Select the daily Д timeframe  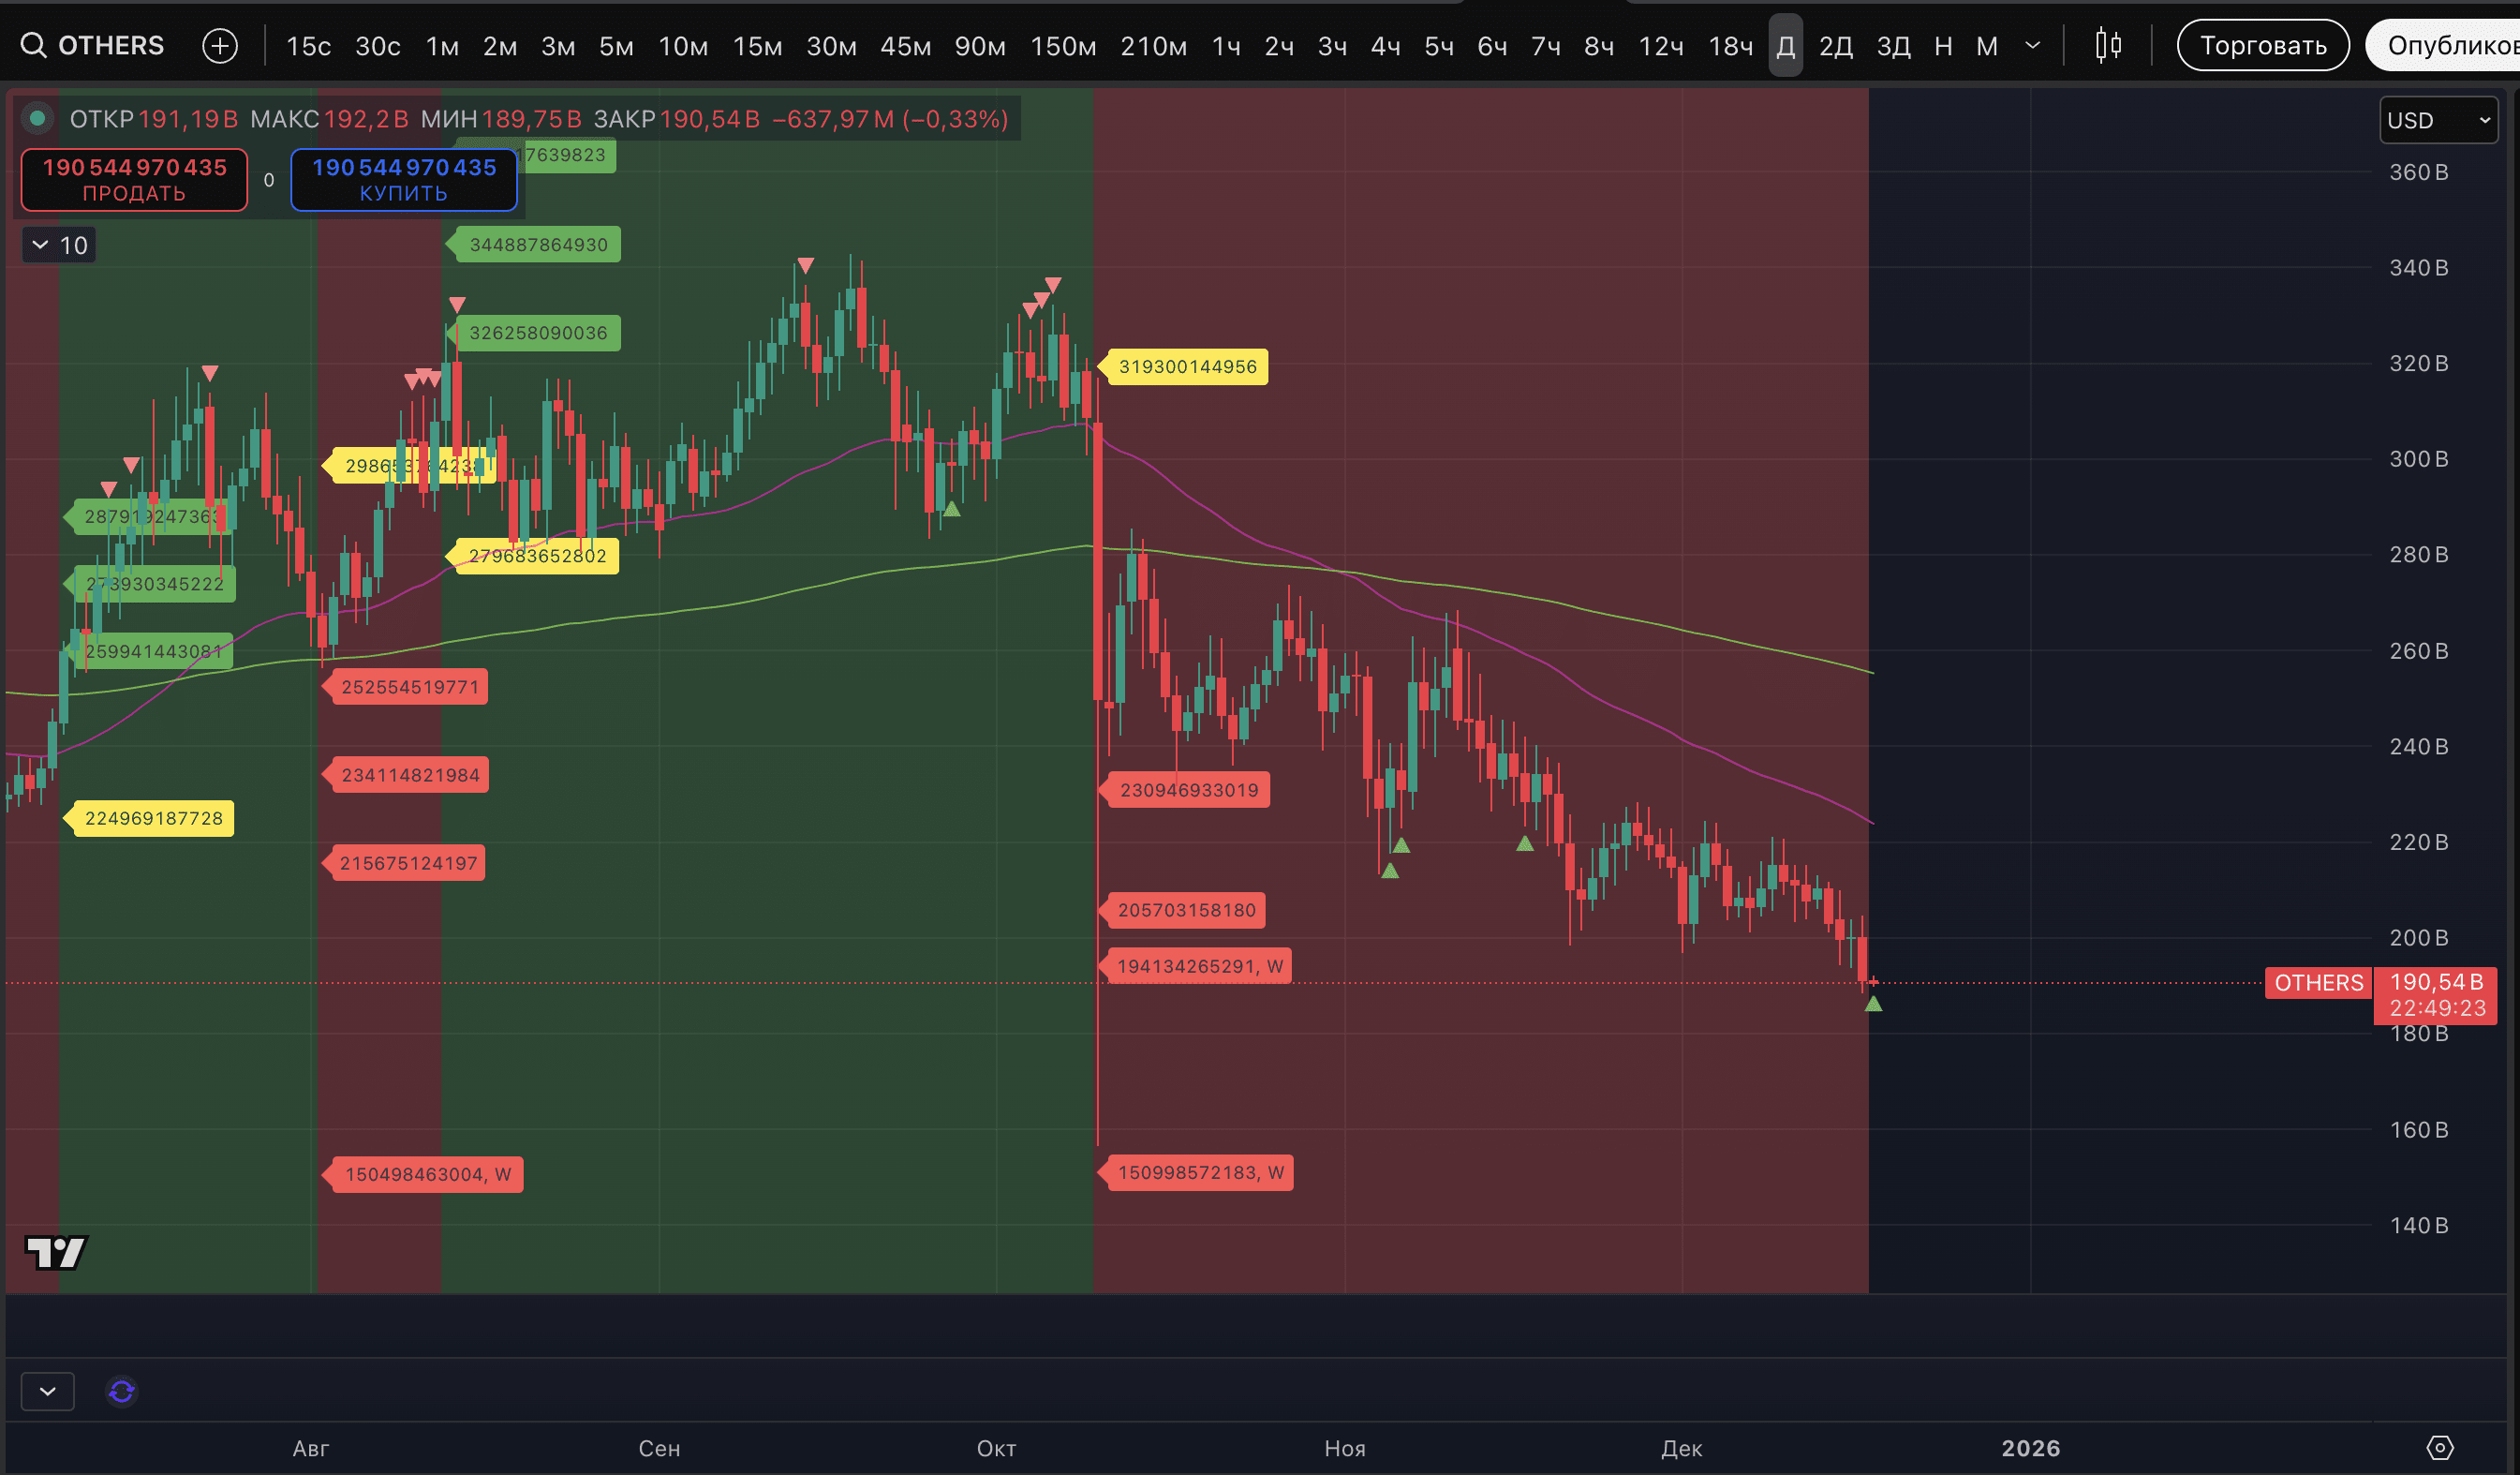click(x=1785, y=46)
